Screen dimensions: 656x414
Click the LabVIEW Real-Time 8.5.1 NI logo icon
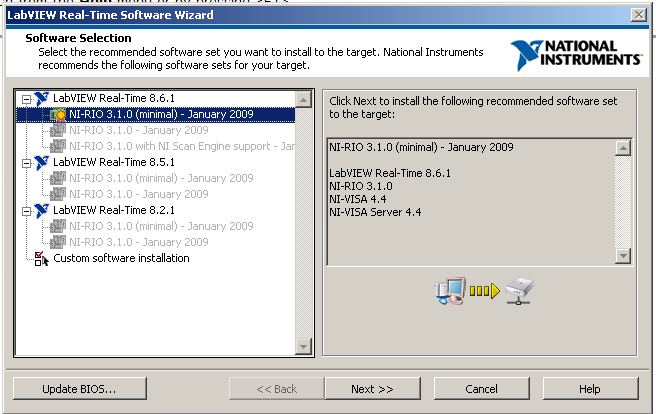click(42, 163)
